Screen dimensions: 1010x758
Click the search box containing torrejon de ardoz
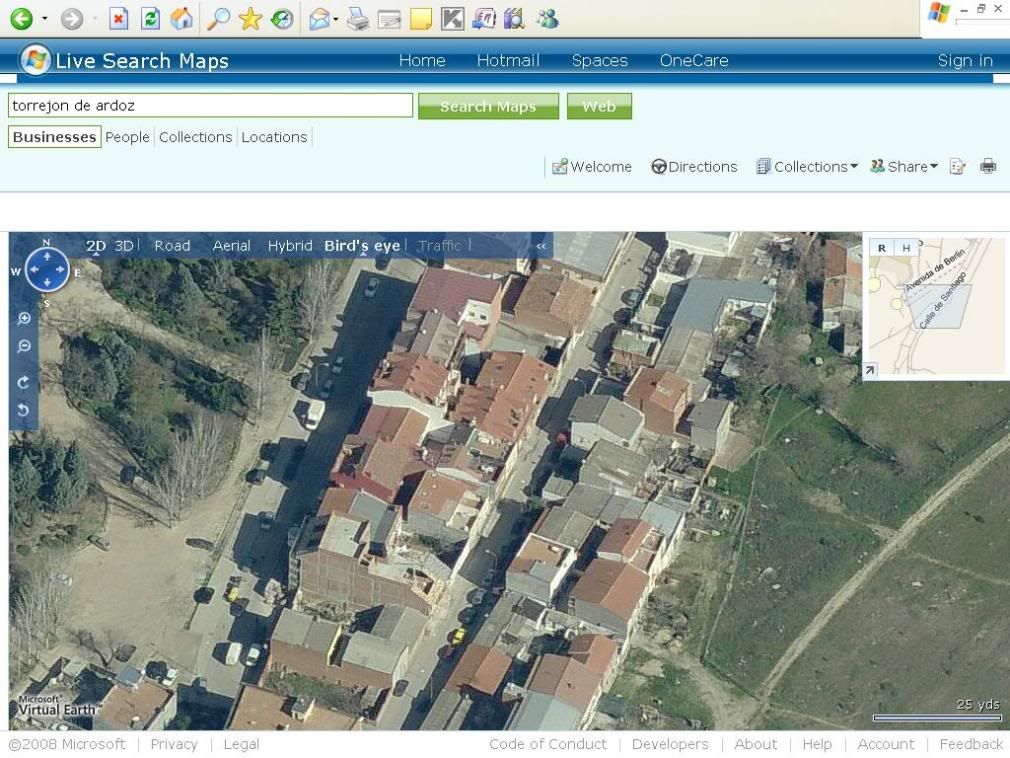pyautogui.click(x=210, y=106)
